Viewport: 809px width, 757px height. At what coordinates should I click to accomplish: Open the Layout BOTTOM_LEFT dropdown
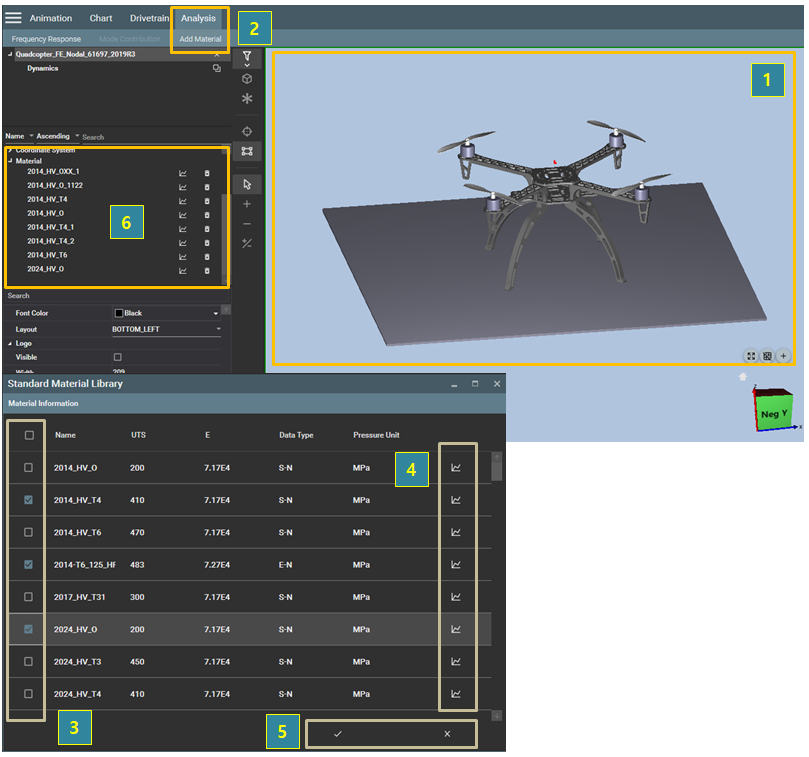pyautogui.click(x=165, y=329)
